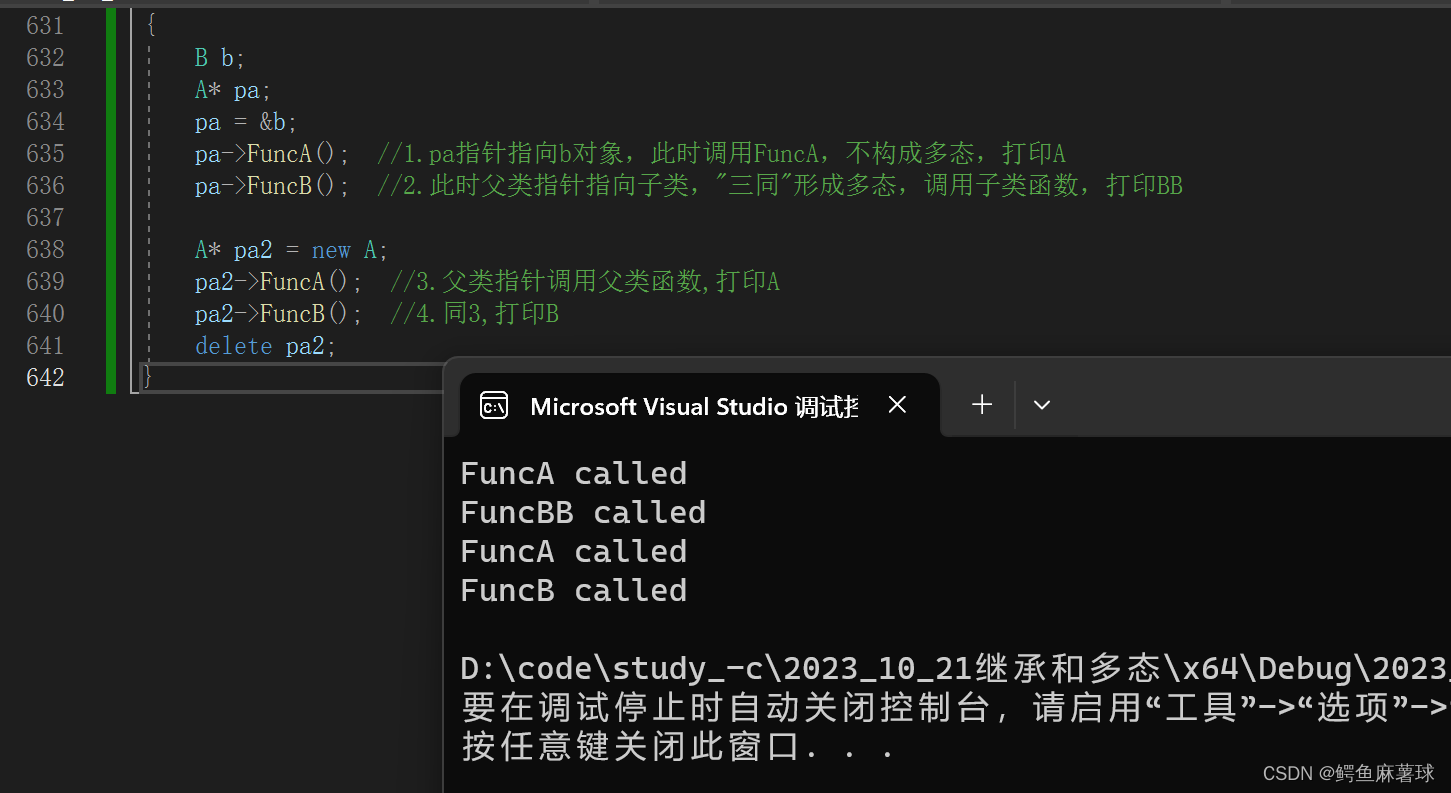Click line number 633 in gutter

[x=45, y=89]
